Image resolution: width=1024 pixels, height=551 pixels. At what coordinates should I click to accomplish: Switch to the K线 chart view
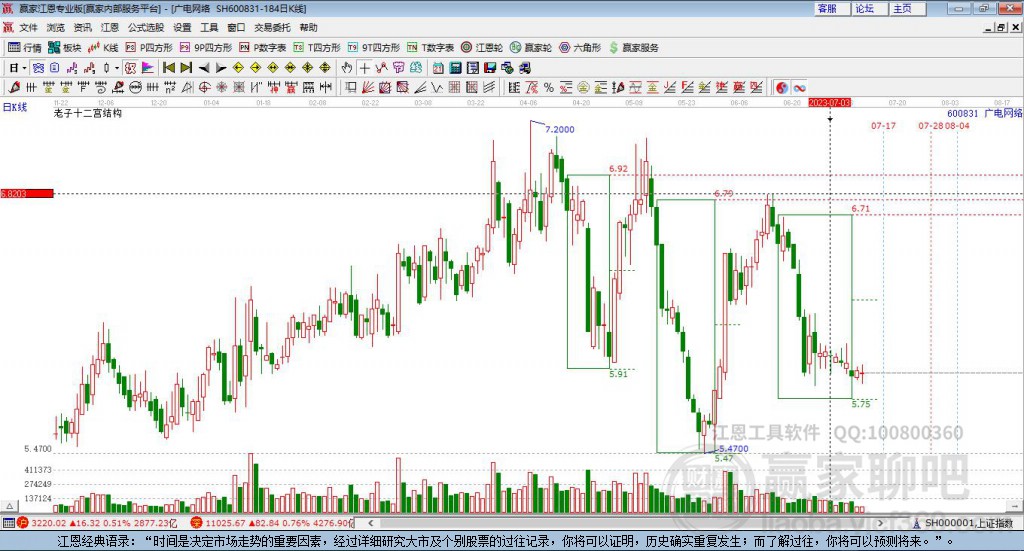pyautogui.click(x=103, y=48)
